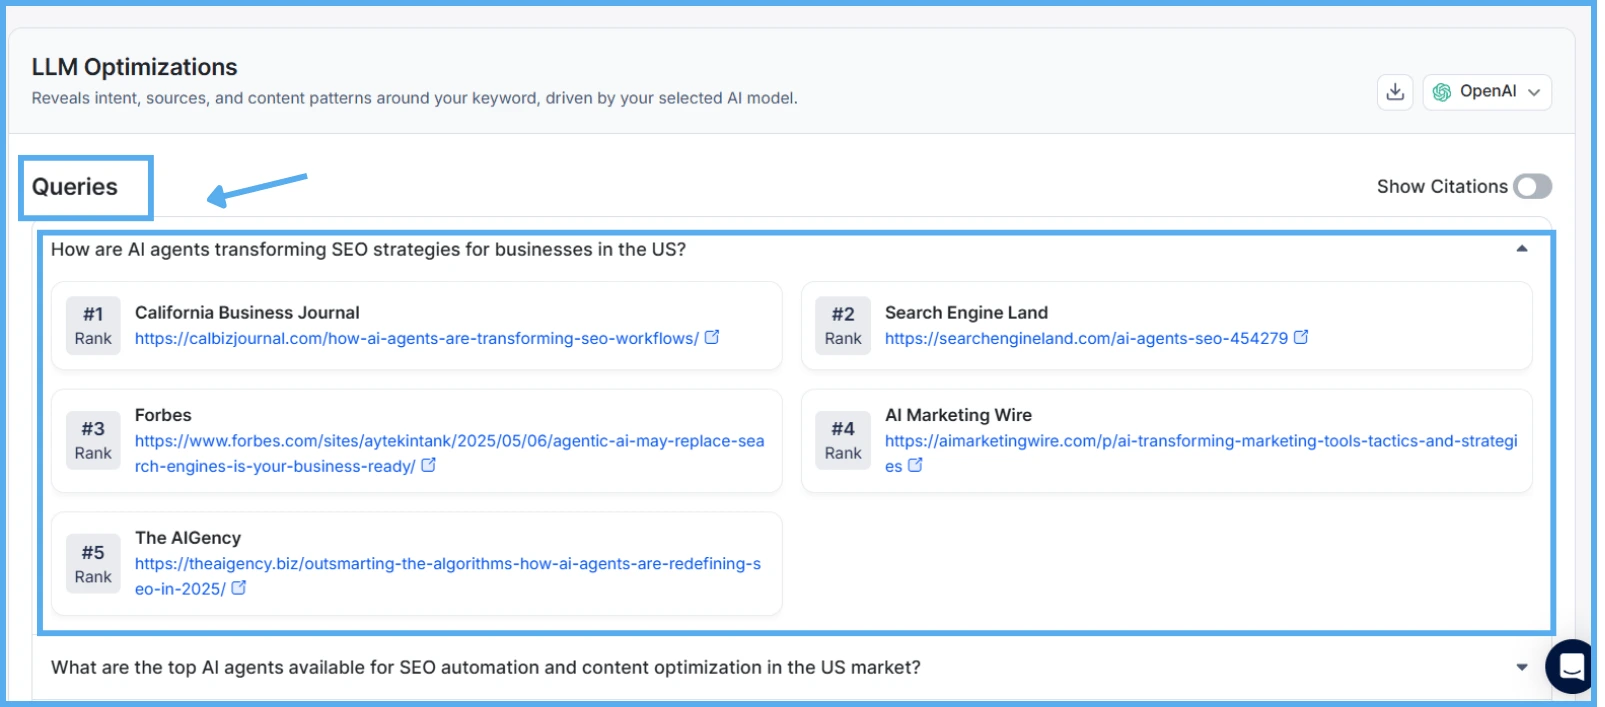Click the LLM Optimizations heading
Image resolution: width=1605 pixels, height=707 pixels.
[x=134, y=67]
